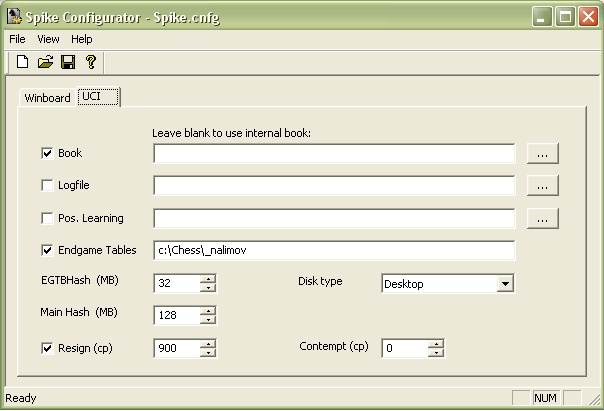Click the Resign value field showing 900
This screenshot has height=411, width=604.
[177, 348]
